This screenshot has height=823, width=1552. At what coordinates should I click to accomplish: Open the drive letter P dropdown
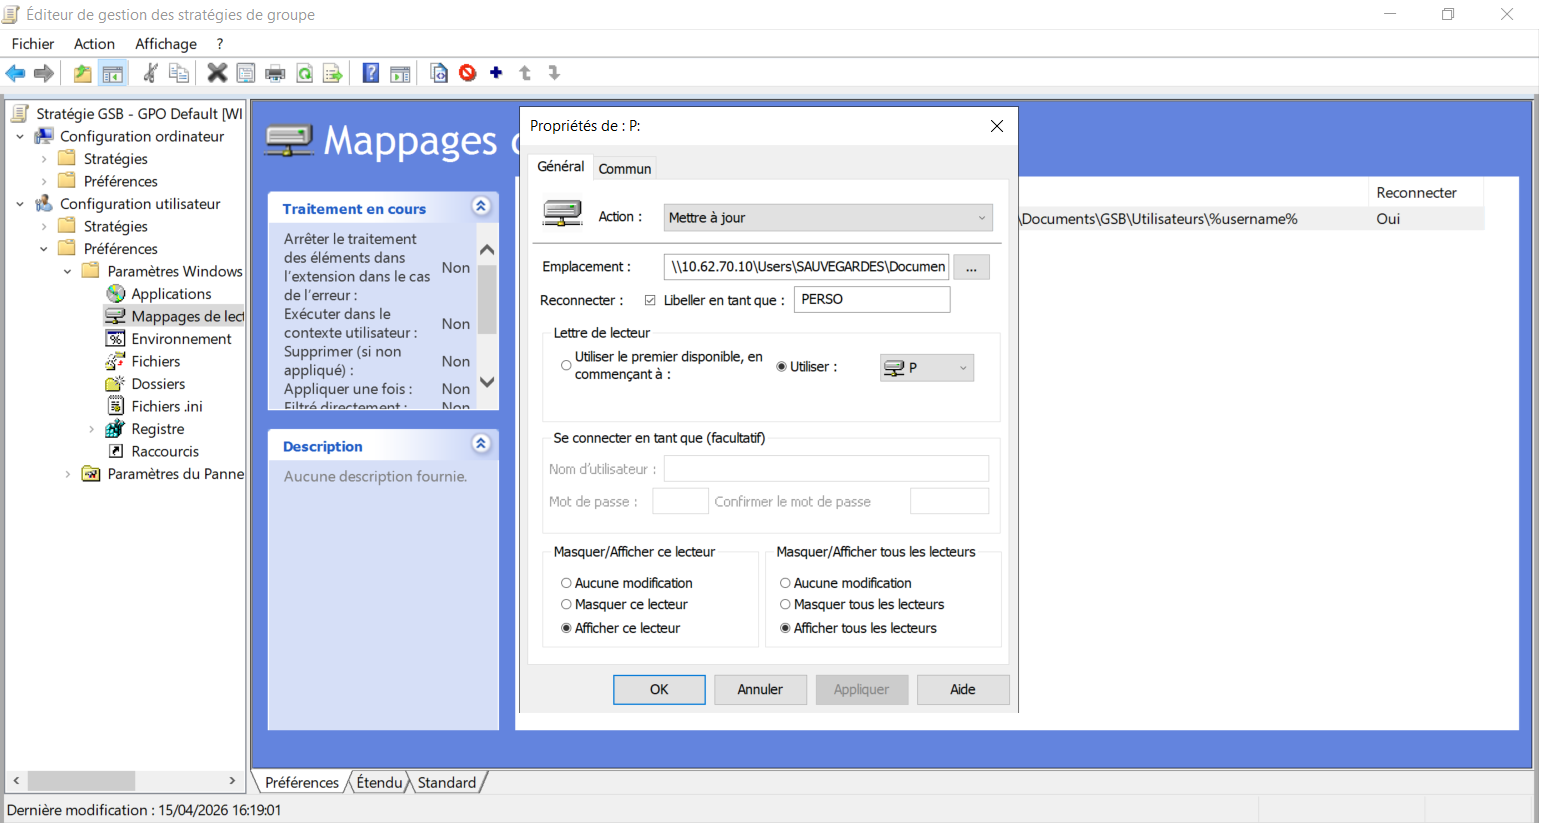pos(927,367)
